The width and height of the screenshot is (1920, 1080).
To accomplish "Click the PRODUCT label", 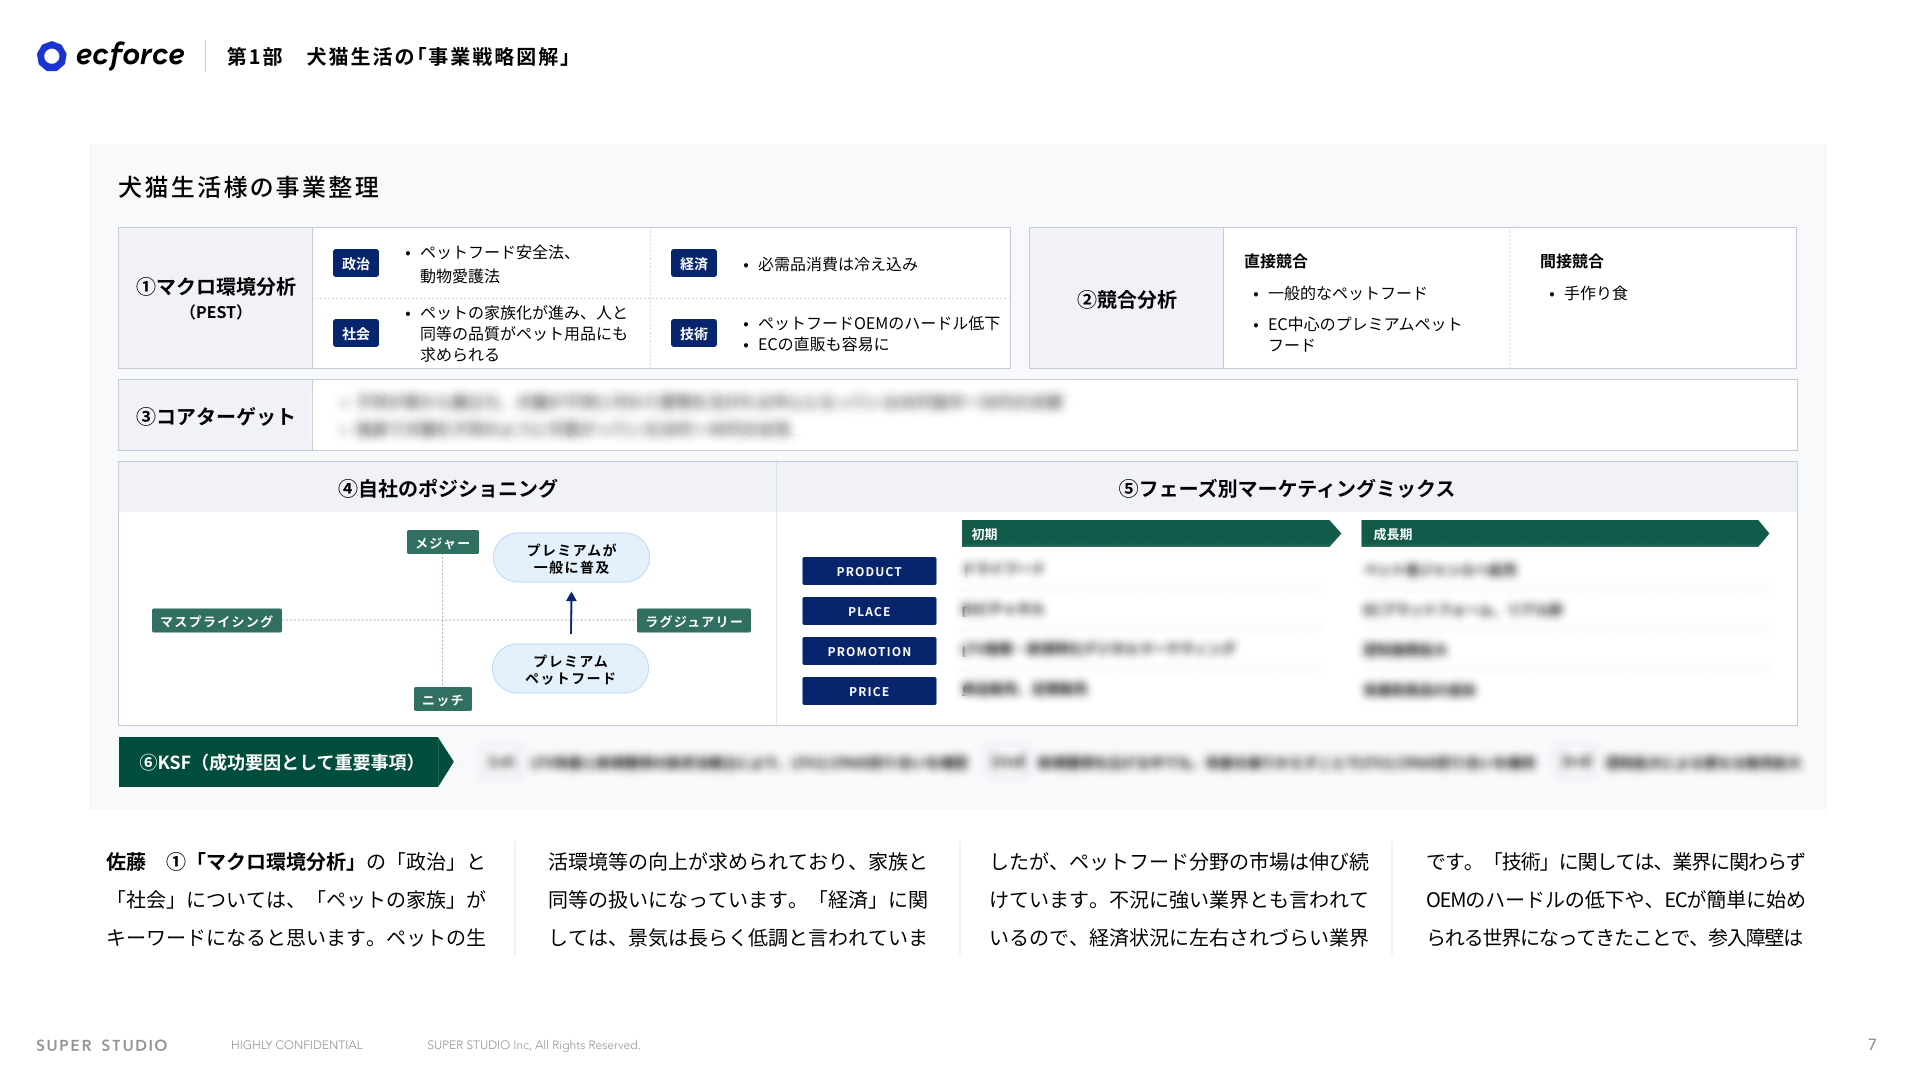I will pos(869,571).
